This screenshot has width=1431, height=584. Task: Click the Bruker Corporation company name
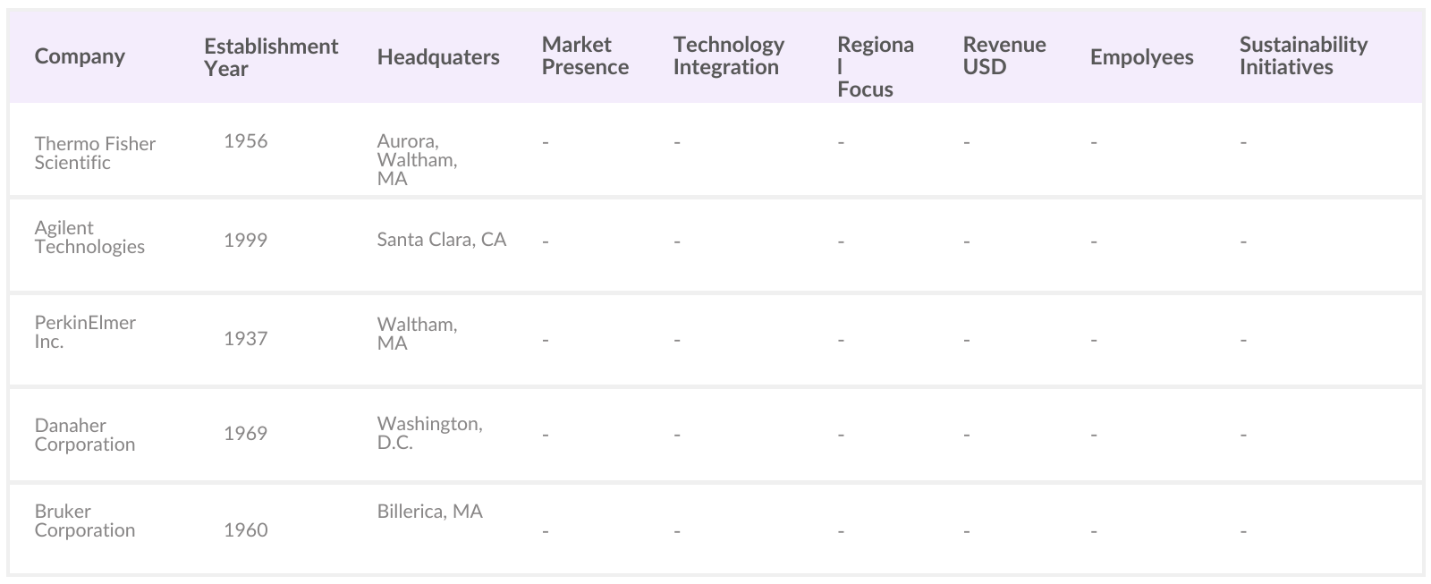point(84,521)
